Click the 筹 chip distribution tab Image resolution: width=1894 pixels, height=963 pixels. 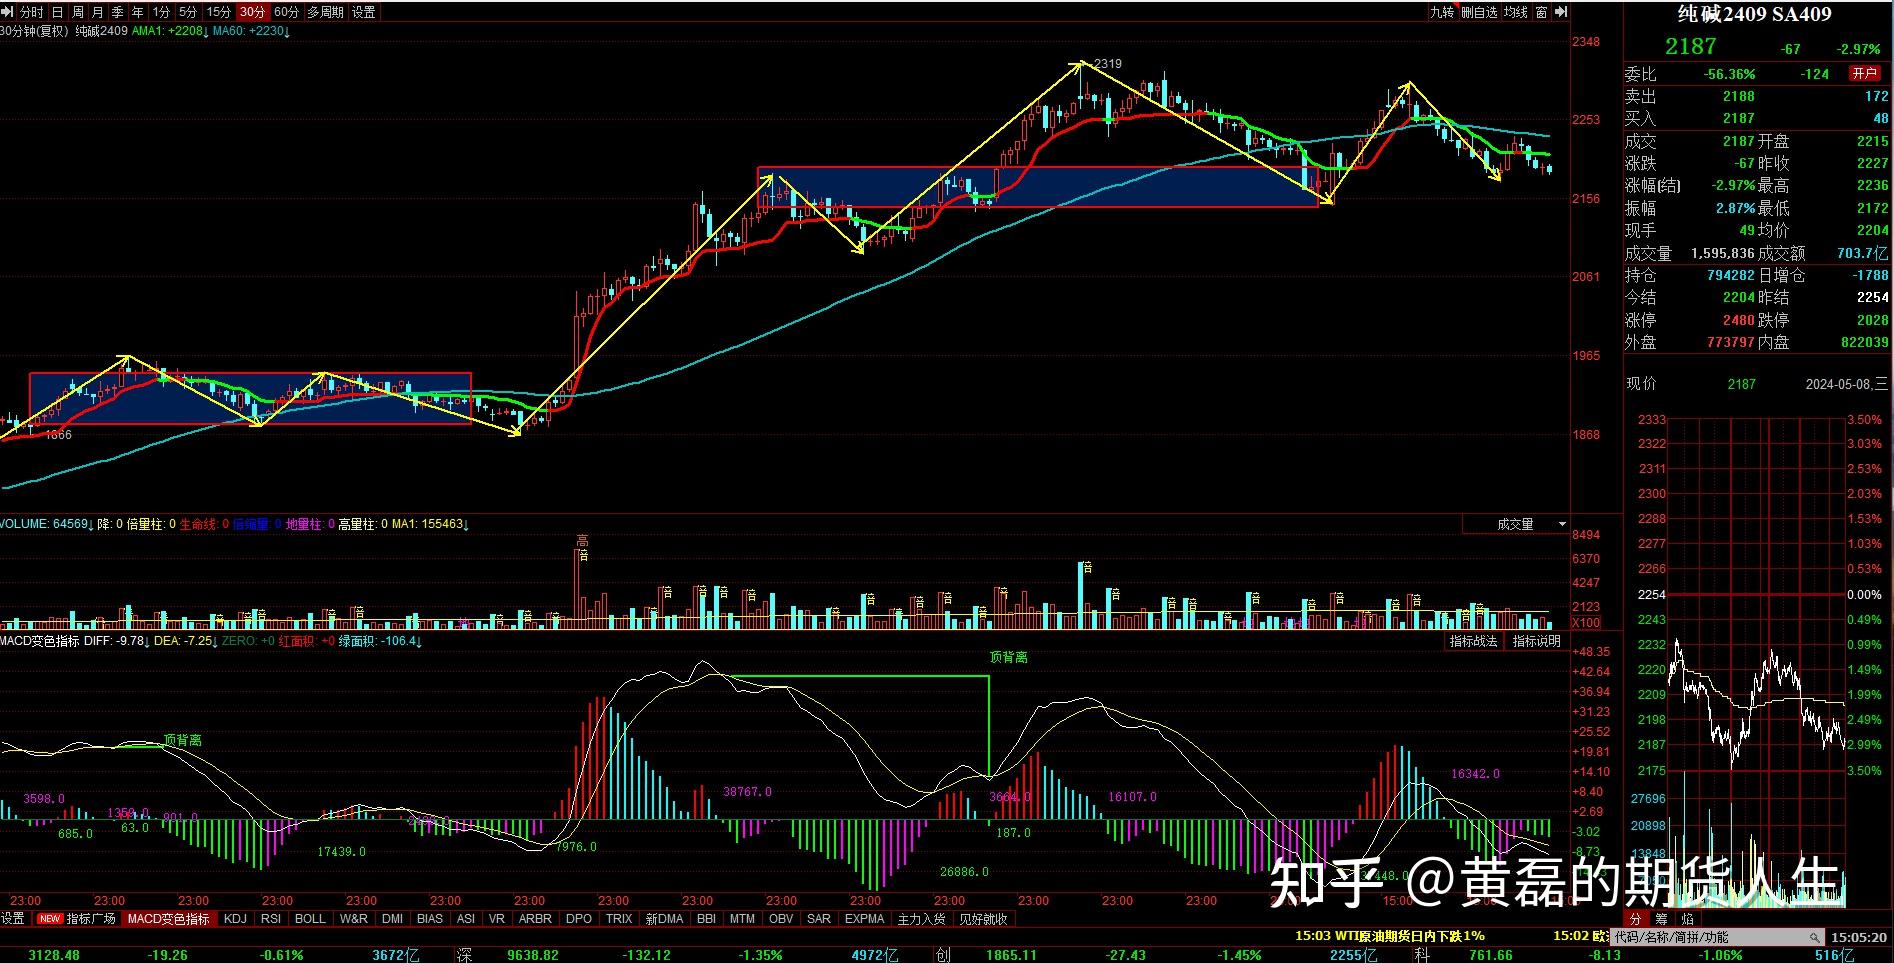(x=1661, y=919)
